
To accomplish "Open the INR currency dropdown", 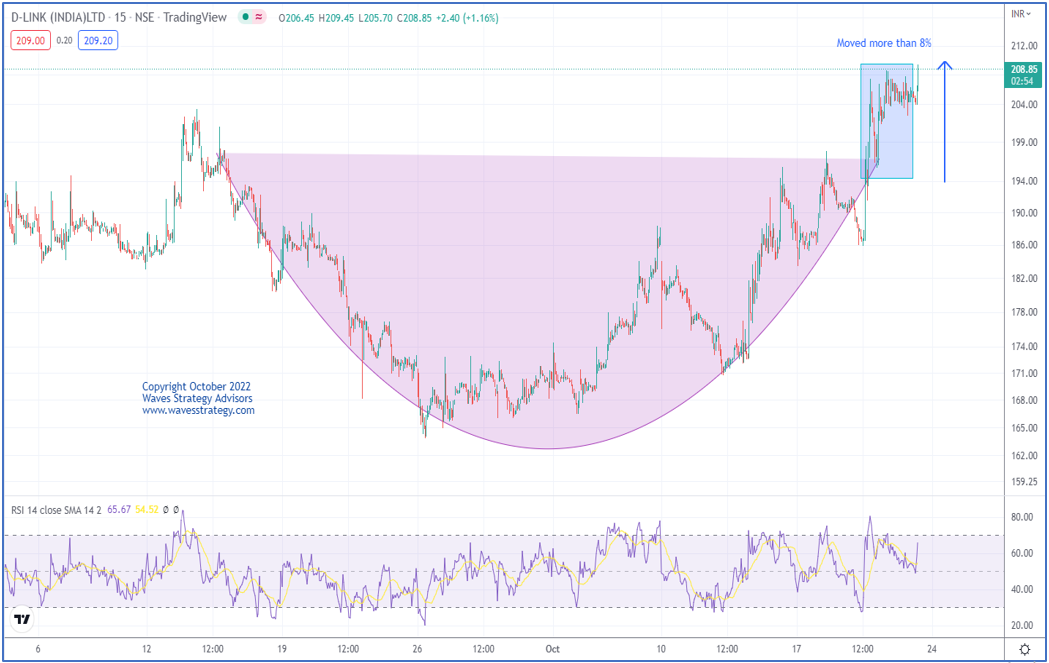I will coord(1021,14).
